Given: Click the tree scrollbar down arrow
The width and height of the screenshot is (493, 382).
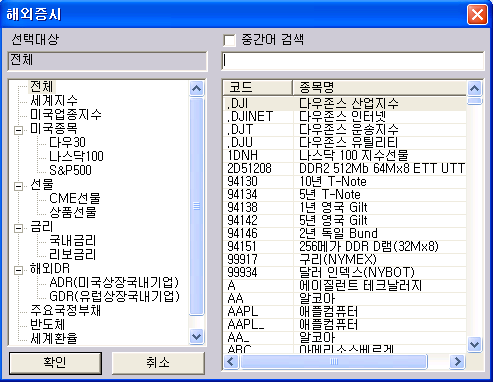Looking at the screenshot, I should (196, 337).
